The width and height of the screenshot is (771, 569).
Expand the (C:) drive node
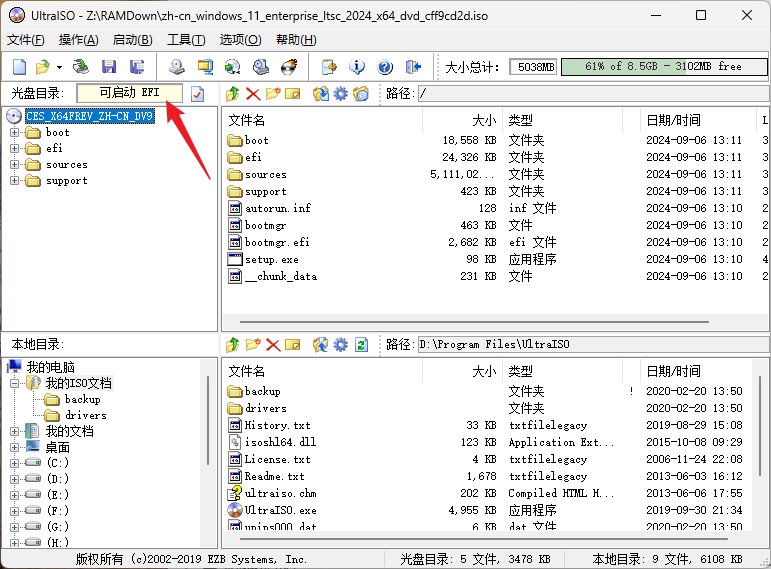14,463
